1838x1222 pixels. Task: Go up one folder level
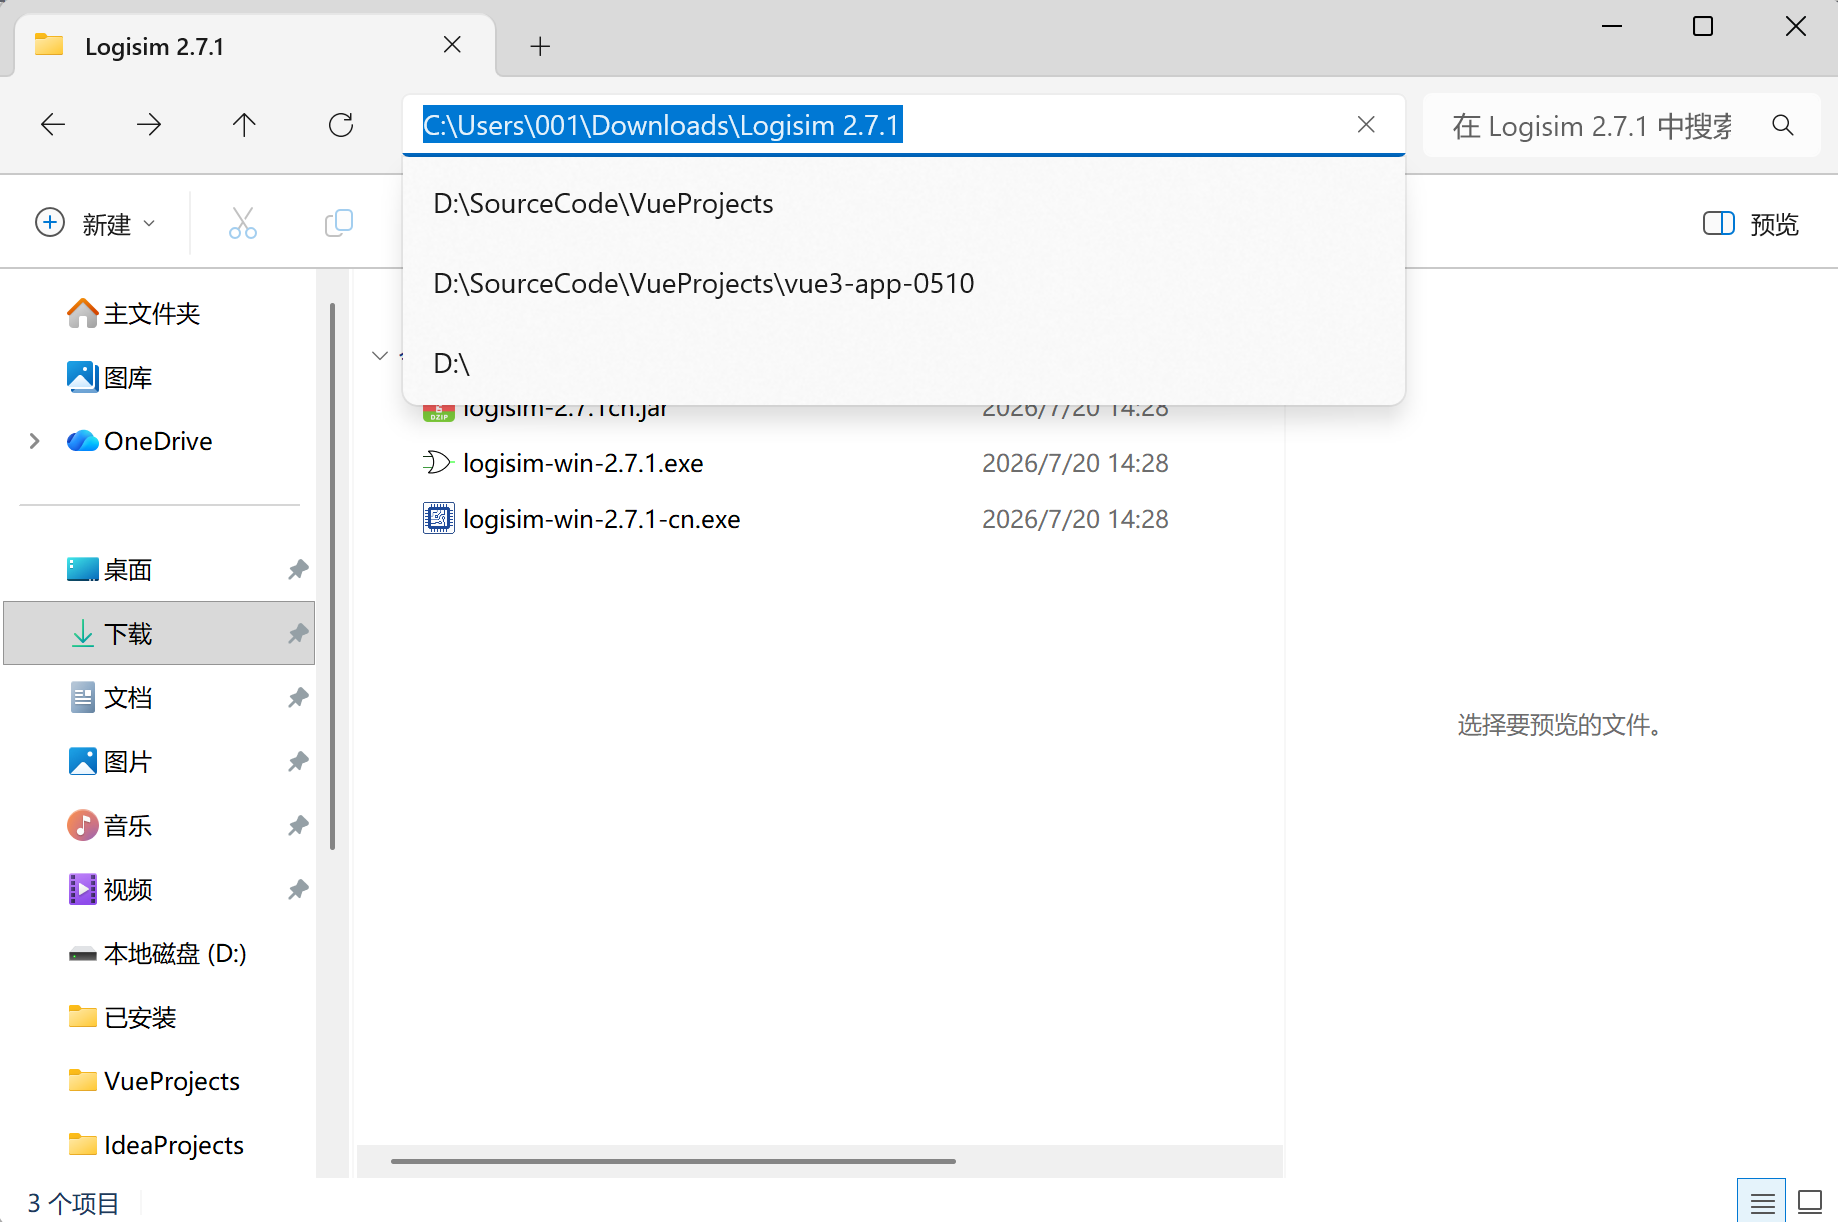244,125
